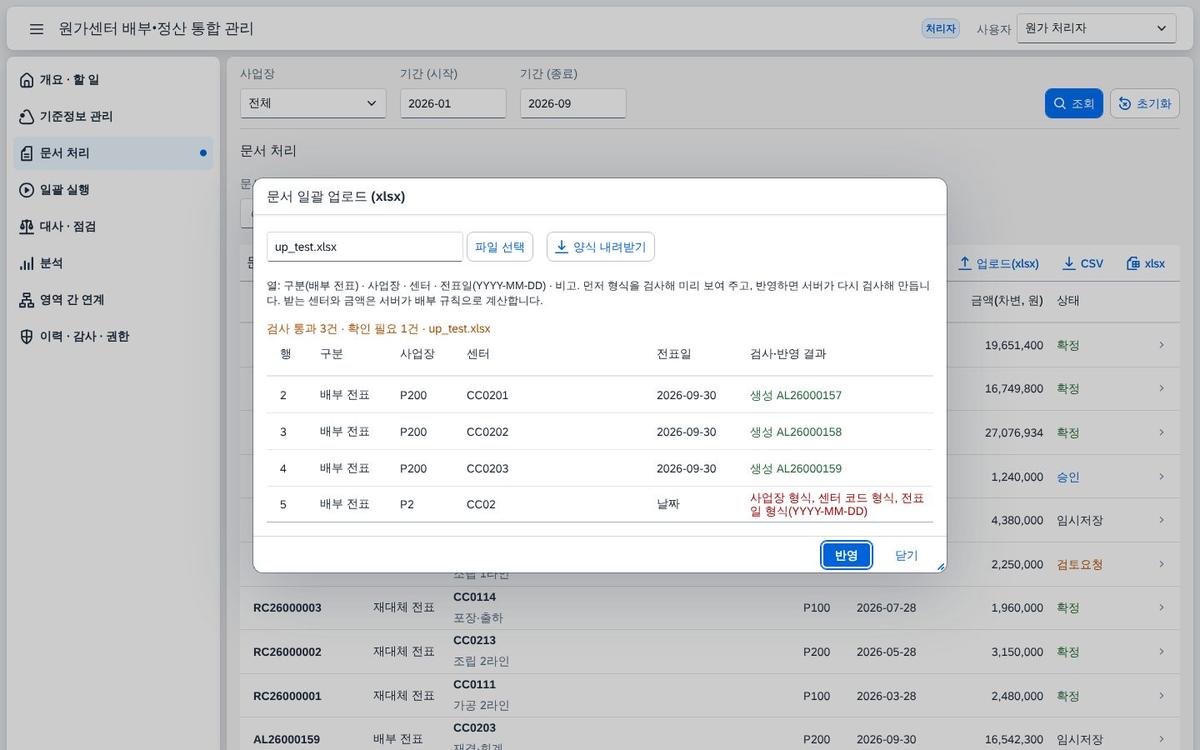Click result text 생성 AL26000158
Viewport: 1200px width, 750px height.
tap(796, 432)
